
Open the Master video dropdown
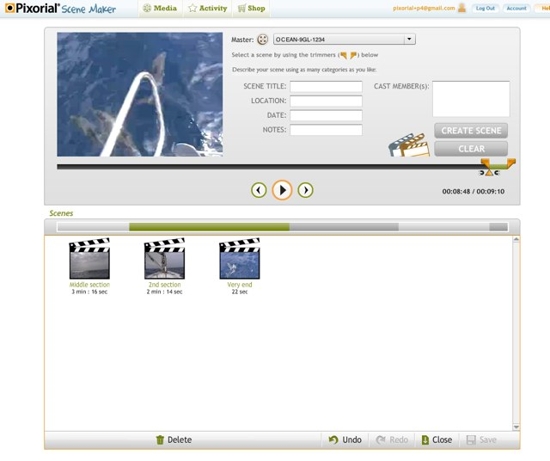pos(409,39)
